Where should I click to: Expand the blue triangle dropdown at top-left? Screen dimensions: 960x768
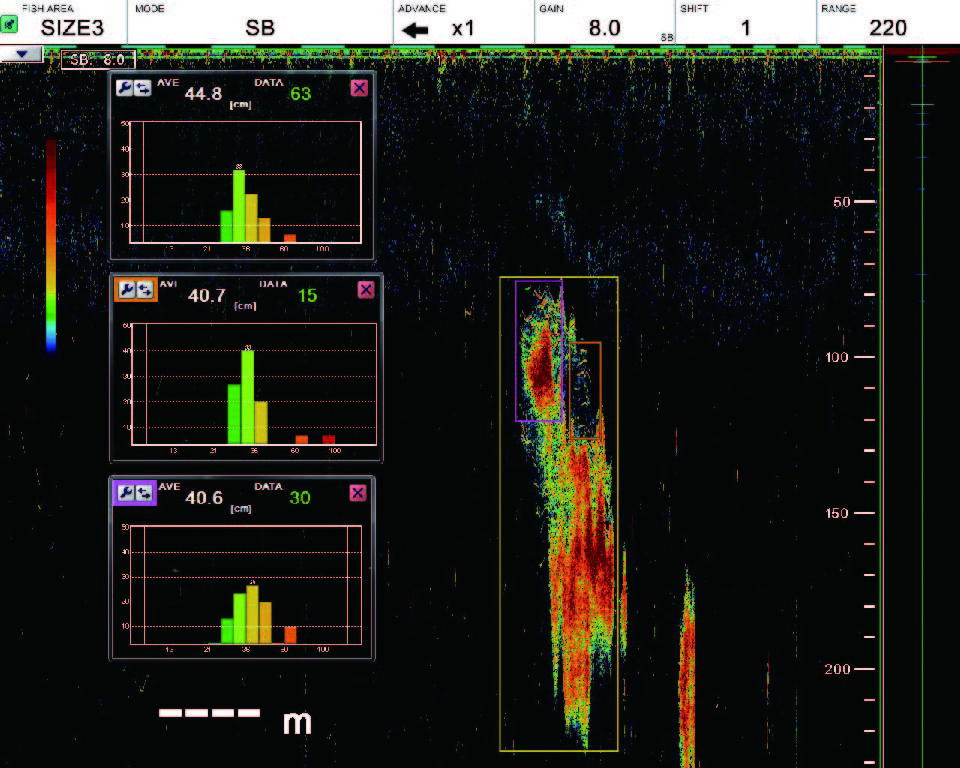21,54
